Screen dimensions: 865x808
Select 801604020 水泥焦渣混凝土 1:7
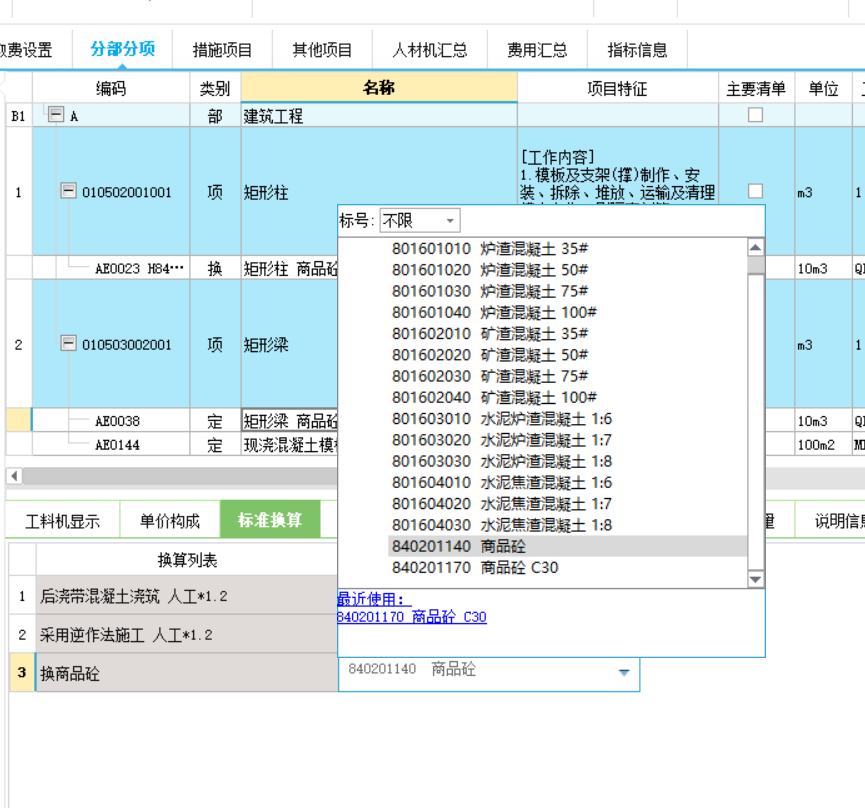[567, 504]
